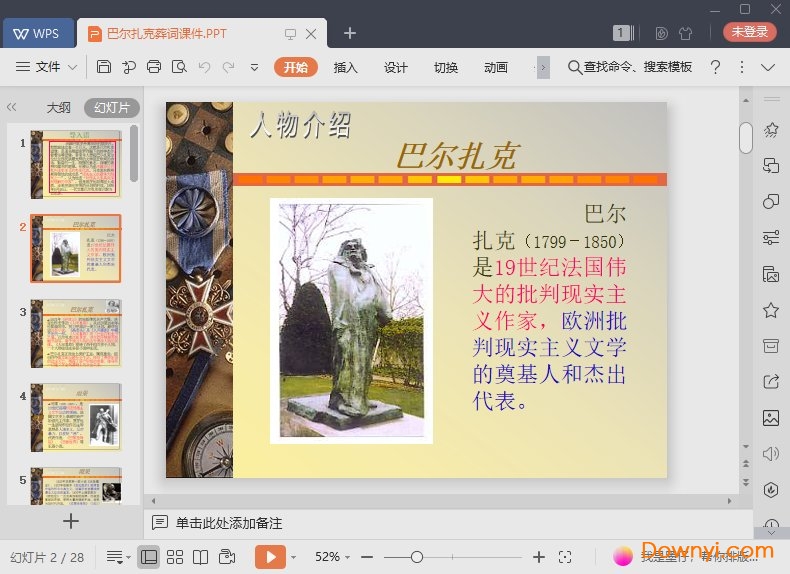Open the favorites star sidebar icon
The width and height of the screenshot is (790, 574).
pyautogui.click(x=771, y=310)
